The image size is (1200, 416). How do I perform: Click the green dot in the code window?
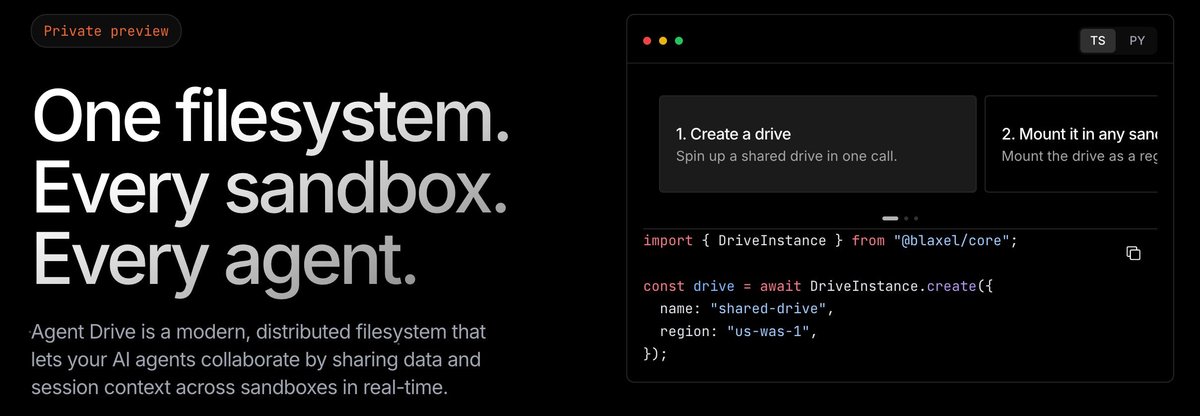point(679,41)
